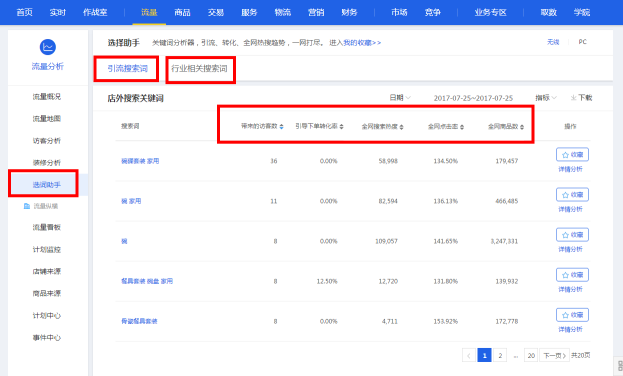Click the 下载 download icon
Viewport: 623px width, 376px height.
click(573, 98)
